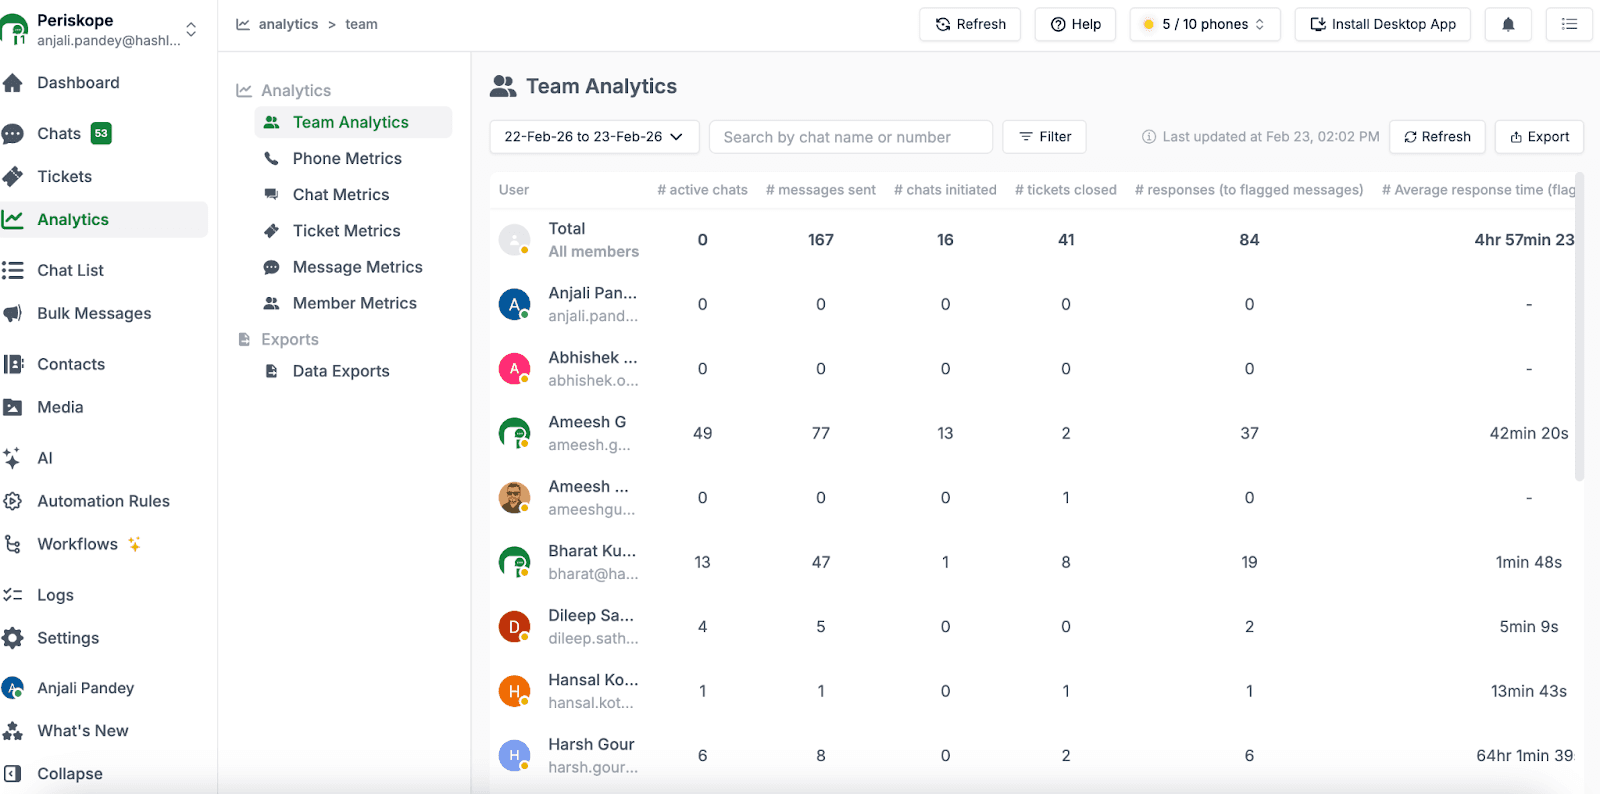1600x794 pixels.
Task: Click team breadcrumb item
Action: tap(361, 24)
